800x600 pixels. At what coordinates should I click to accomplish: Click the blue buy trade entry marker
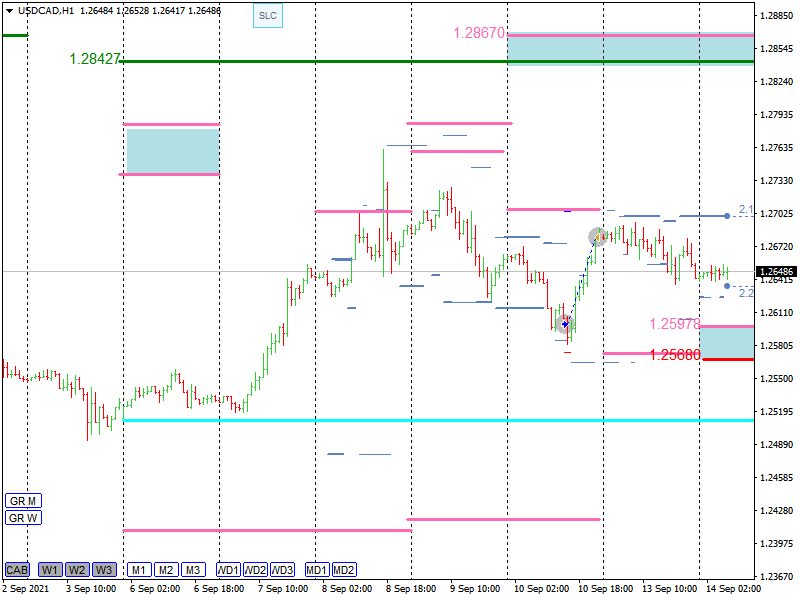tap(565, 323)
